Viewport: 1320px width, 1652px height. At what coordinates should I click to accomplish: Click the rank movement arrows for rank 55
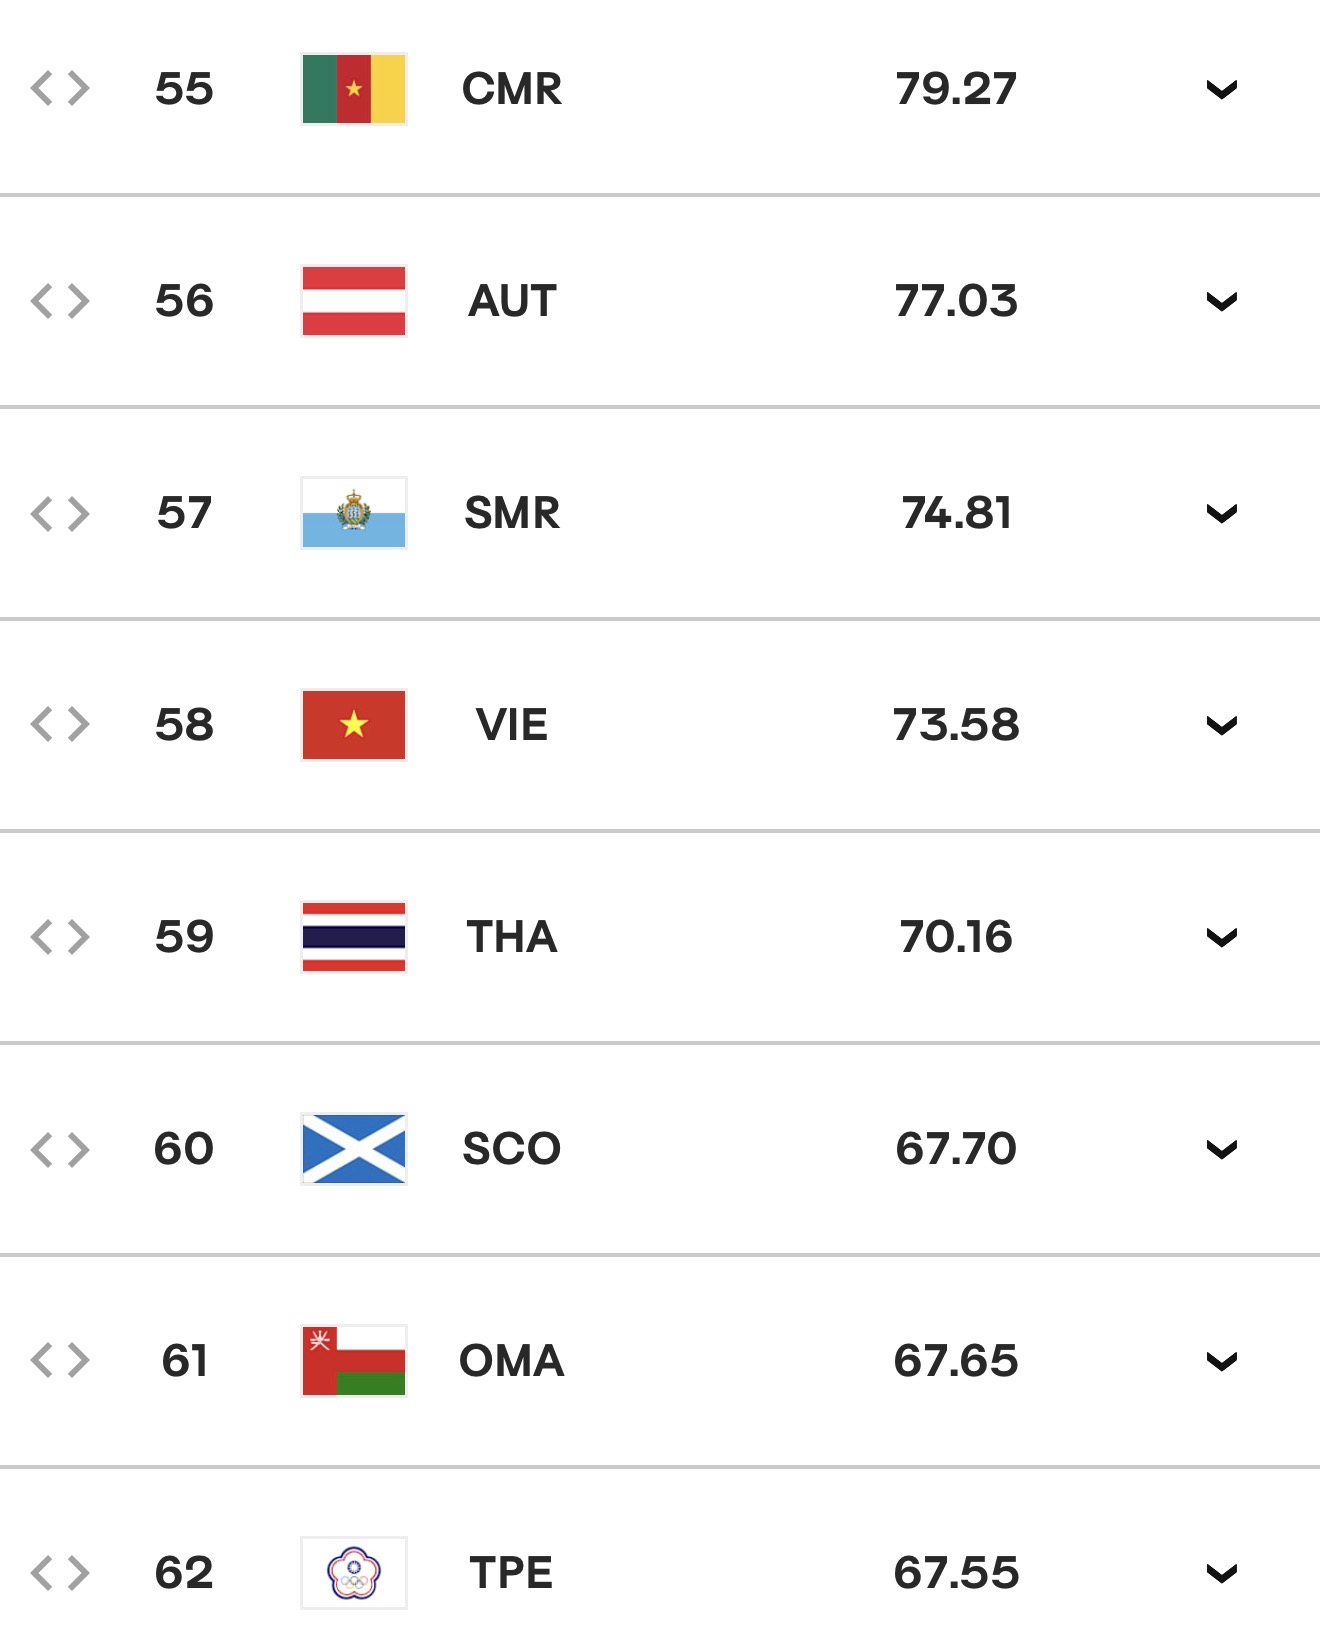60,89
